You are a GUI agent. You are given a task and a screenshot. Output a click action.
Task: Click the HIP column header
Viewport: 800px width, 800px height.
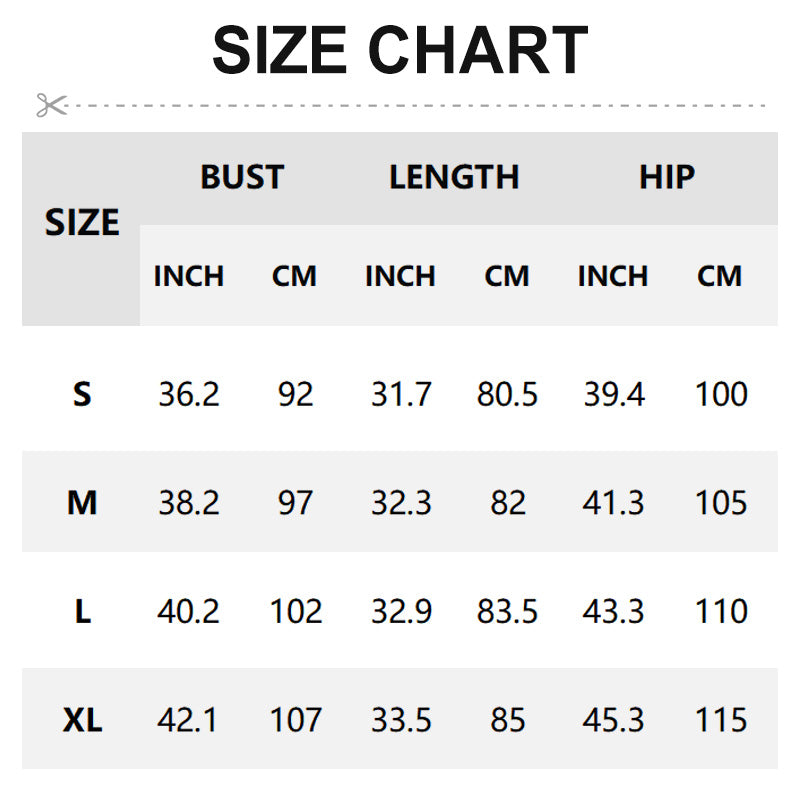tap(667, 177)
